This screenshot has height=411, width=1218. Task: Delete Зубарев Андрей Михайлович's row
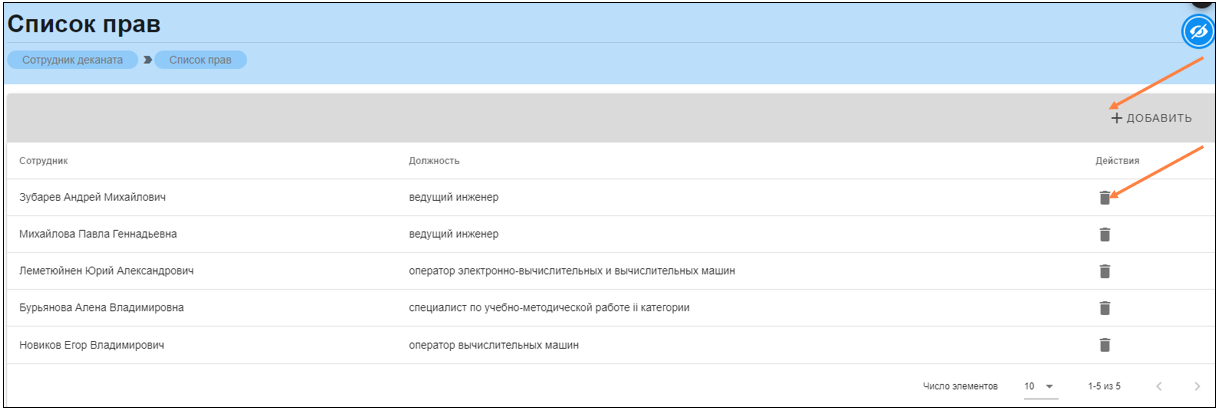coord(1104,198)
